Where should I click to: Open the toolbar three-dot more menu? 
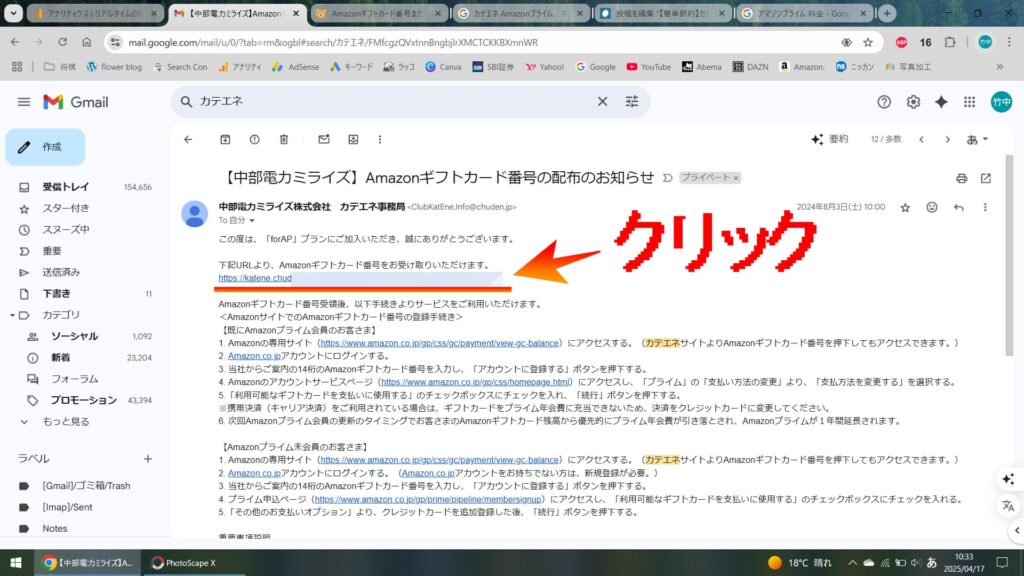coord(380,139)
